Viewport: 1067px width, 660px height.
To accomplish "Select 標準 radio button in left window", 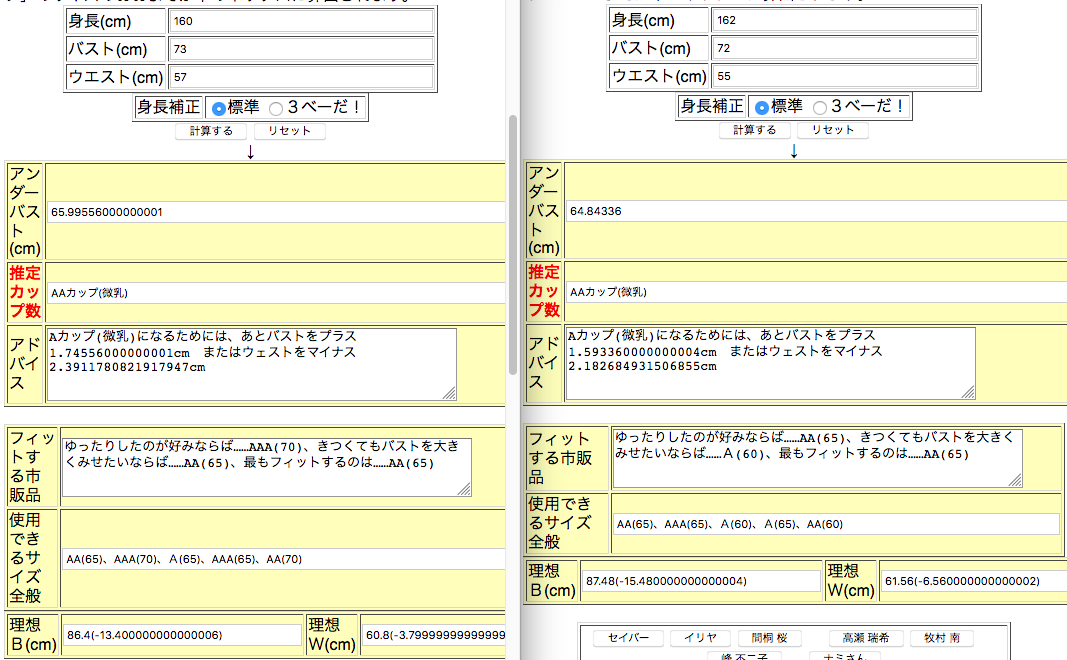I will click(219, 108).
